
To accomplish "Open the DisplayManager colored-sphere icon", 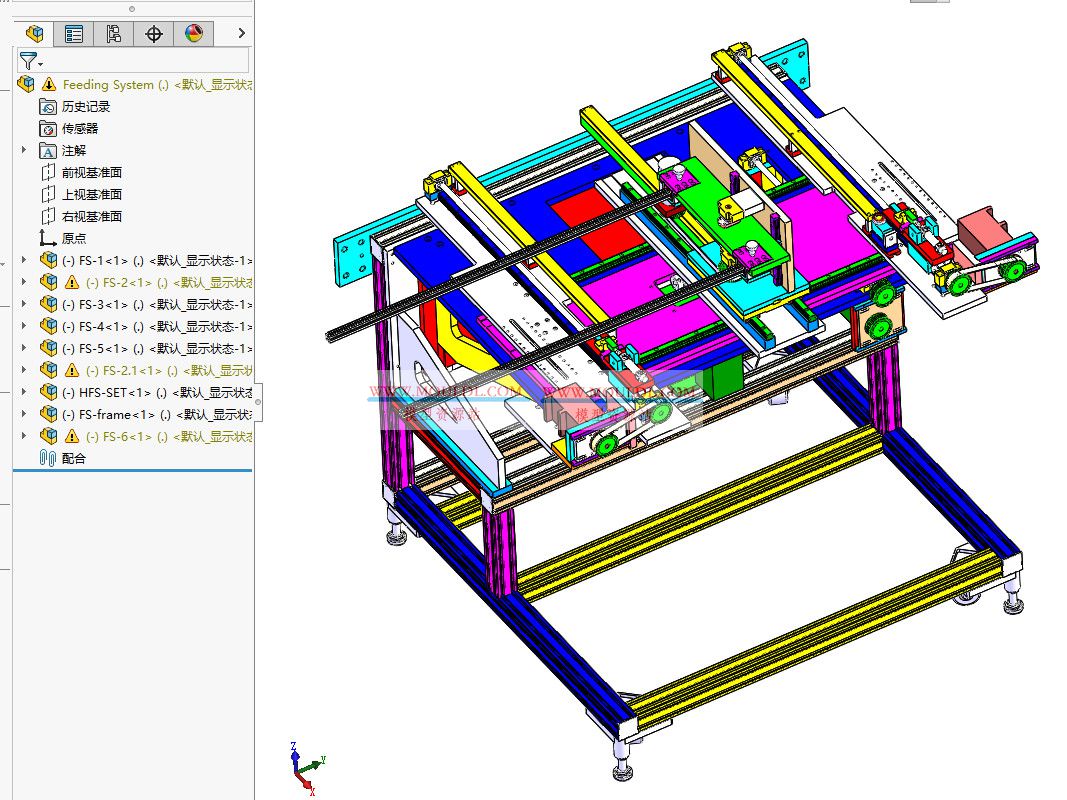I will point(192,33).
